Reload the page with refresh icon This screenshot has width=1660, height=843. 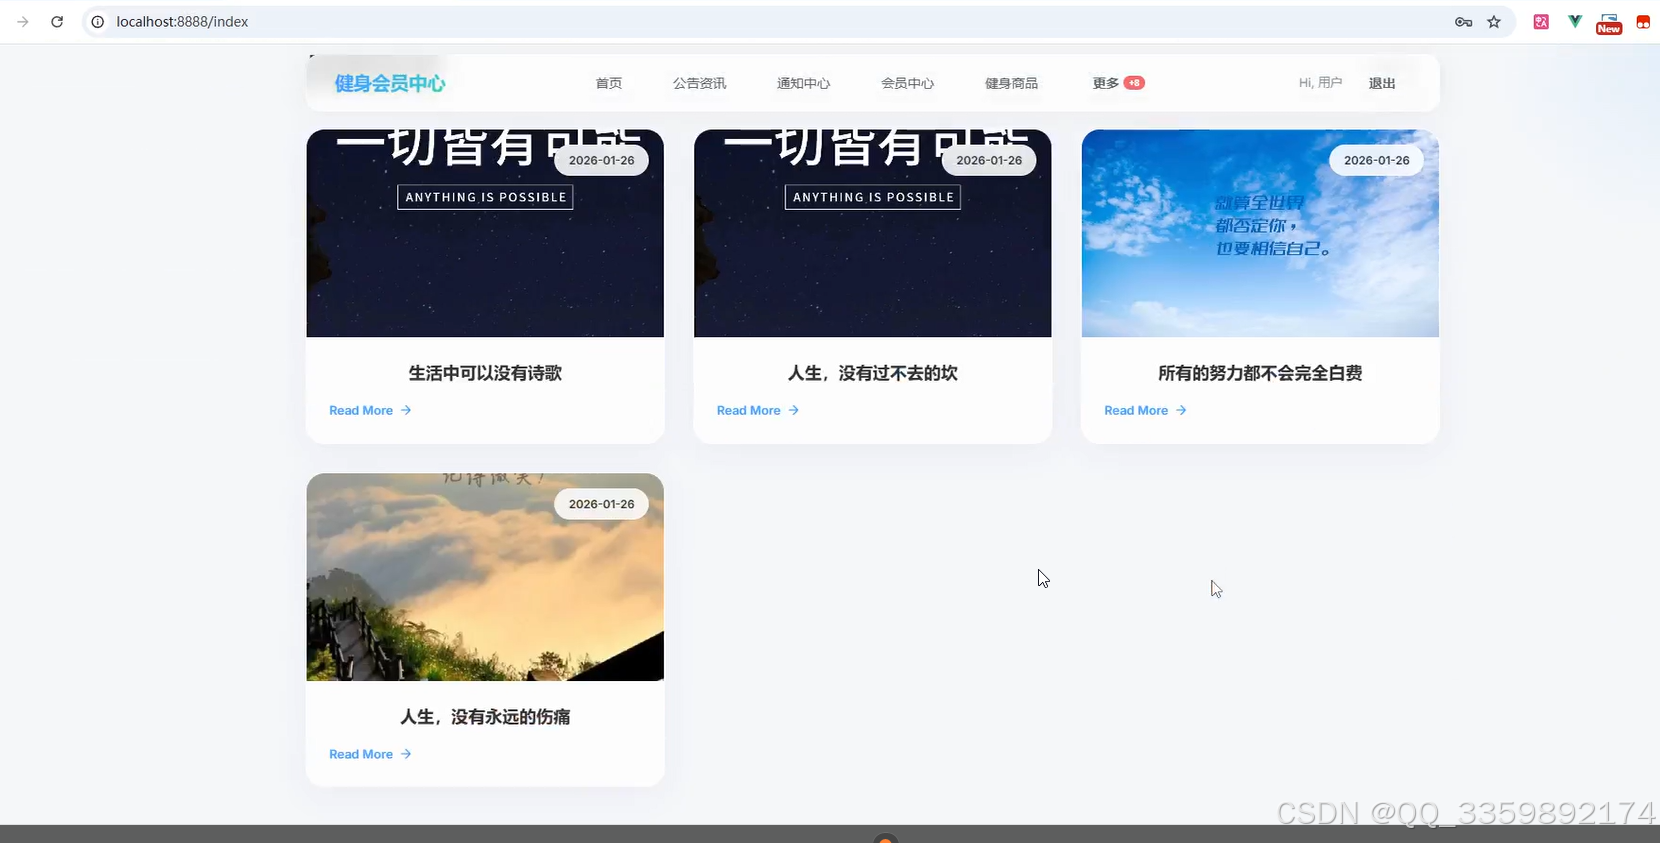click(x=57, y=21)
